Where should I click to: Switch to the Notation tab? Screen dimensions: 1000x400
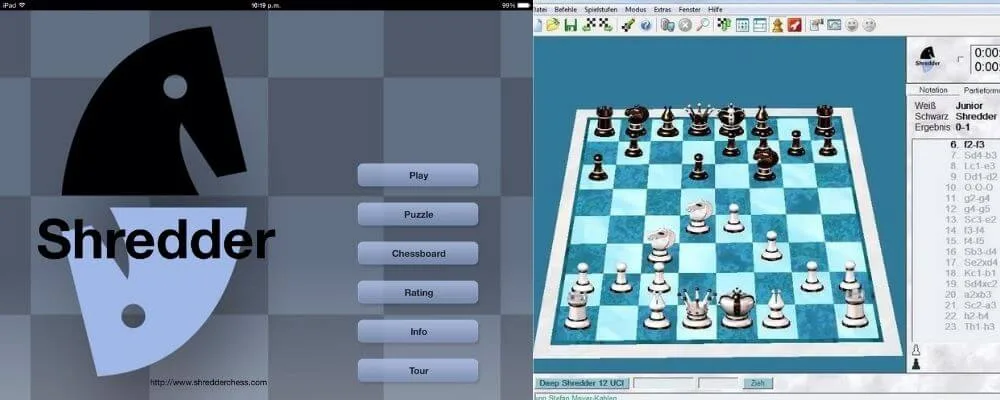(x=934, y=90)
